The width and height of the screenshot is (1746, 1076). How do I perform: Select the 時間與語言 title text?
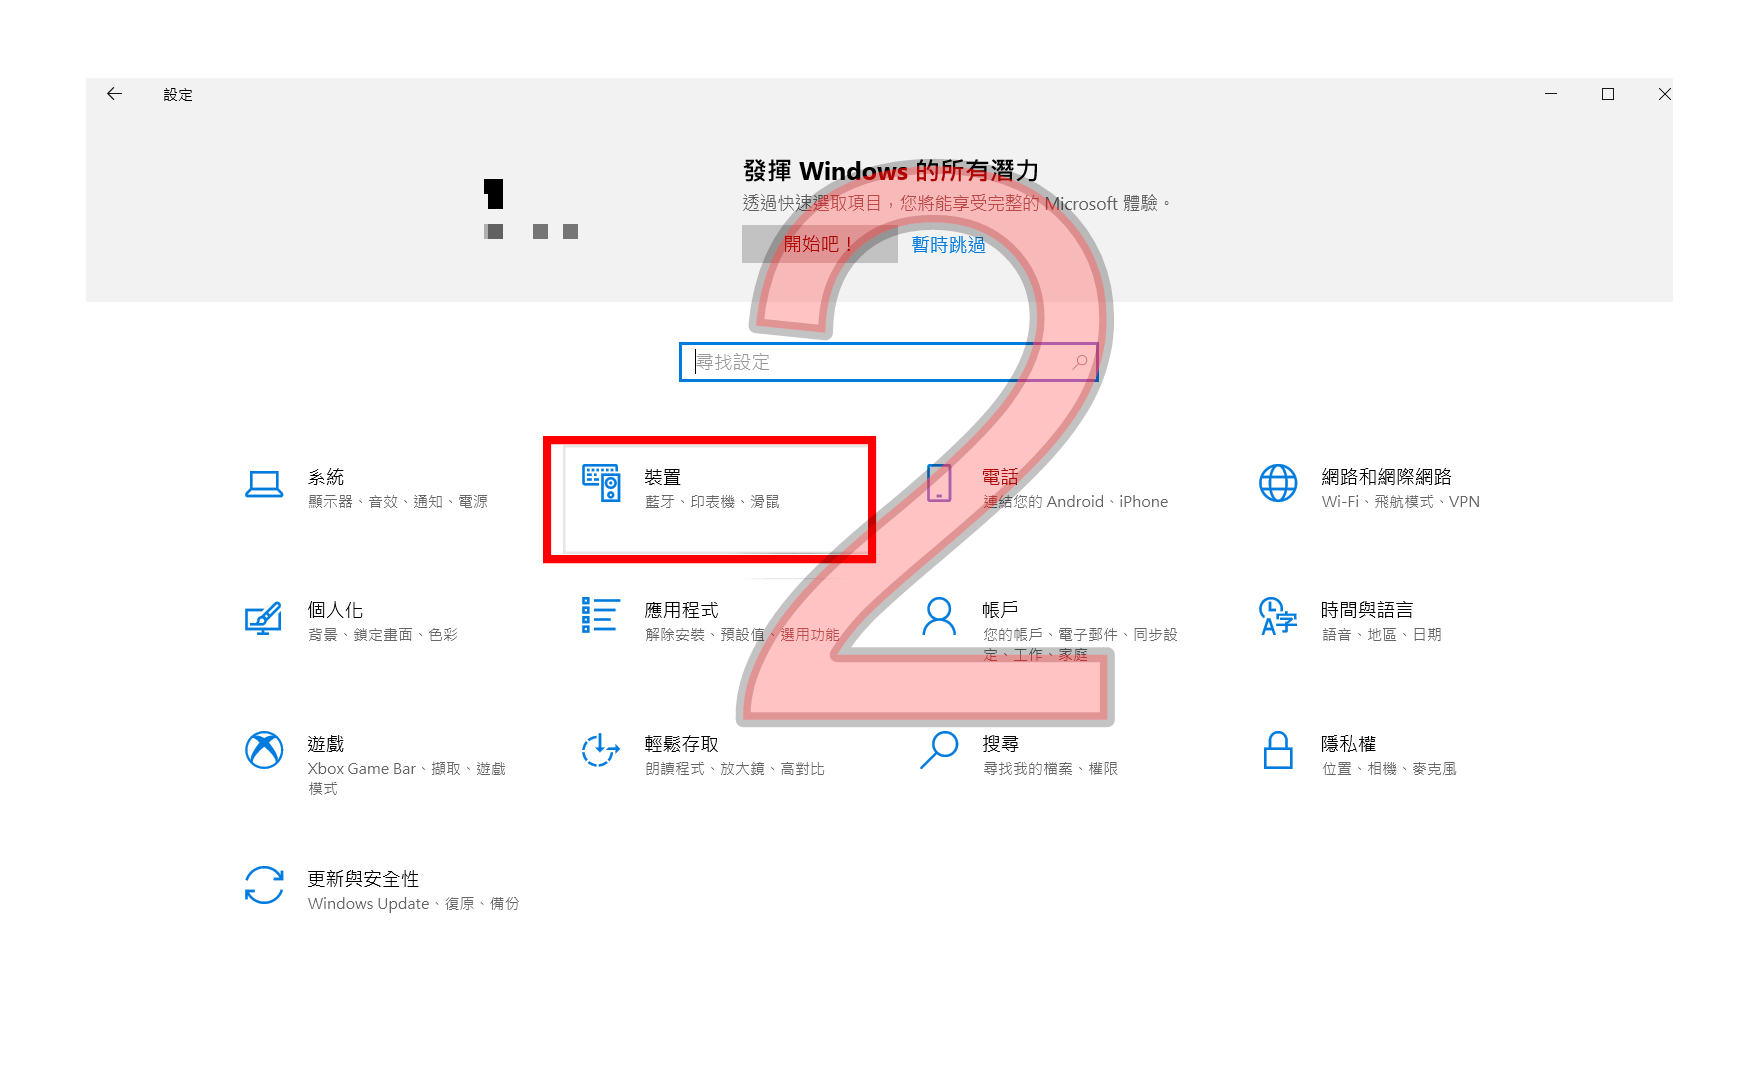1367,610
